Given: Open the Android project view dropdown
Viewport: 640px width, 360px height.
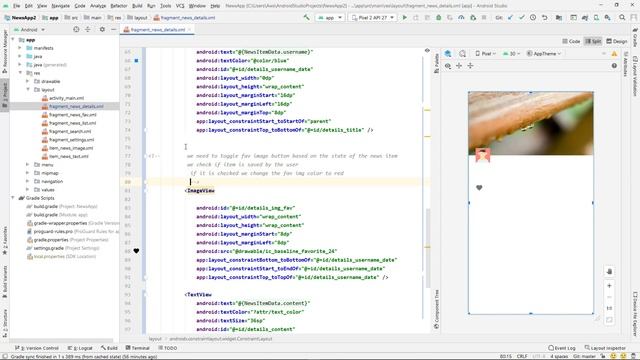Looking at the screenshot, I should (x=29, y=29).
